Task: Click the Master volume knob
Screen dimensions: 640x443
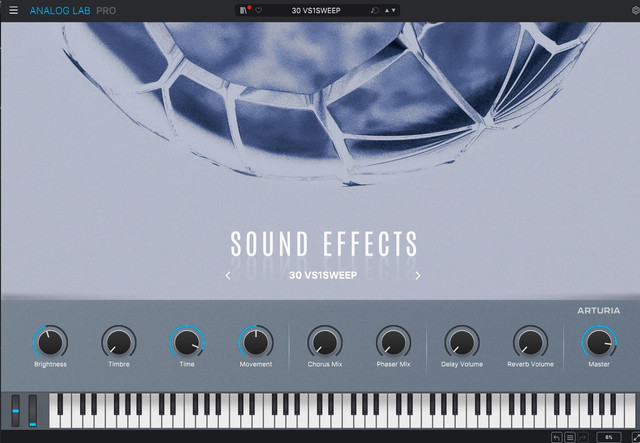Action: 599,343
